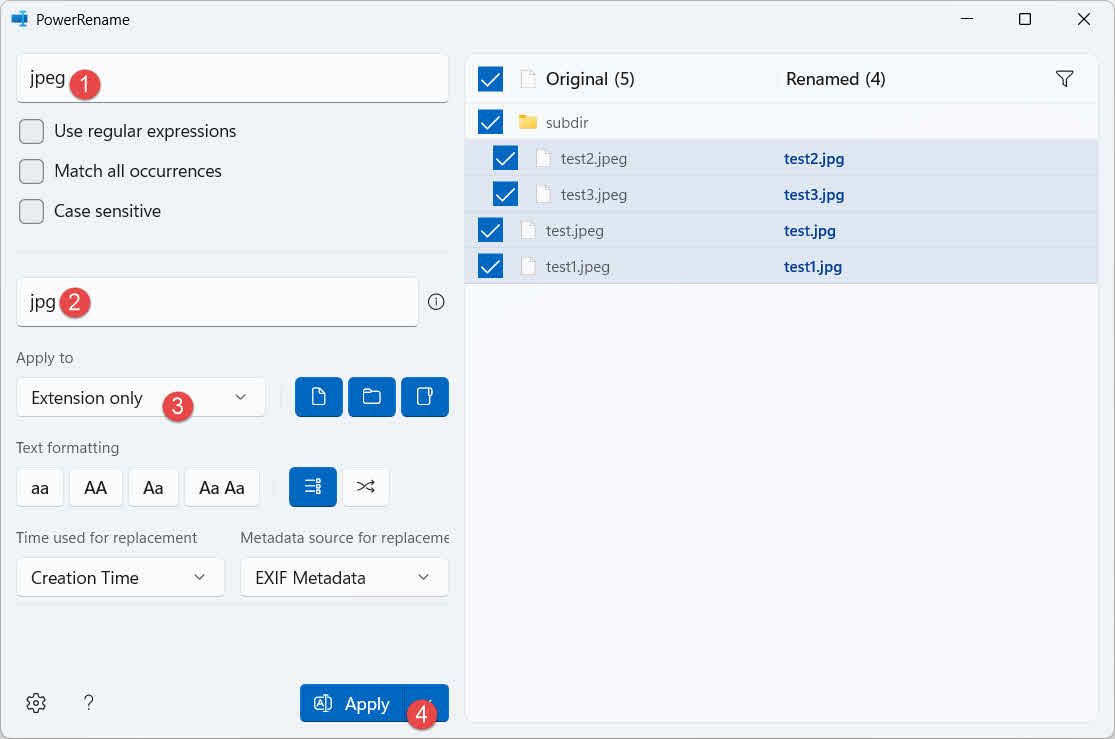Viewport: 1115px width, 739px height.
Task: Open the Creation Time dropdown
Action: coord(120,578)
